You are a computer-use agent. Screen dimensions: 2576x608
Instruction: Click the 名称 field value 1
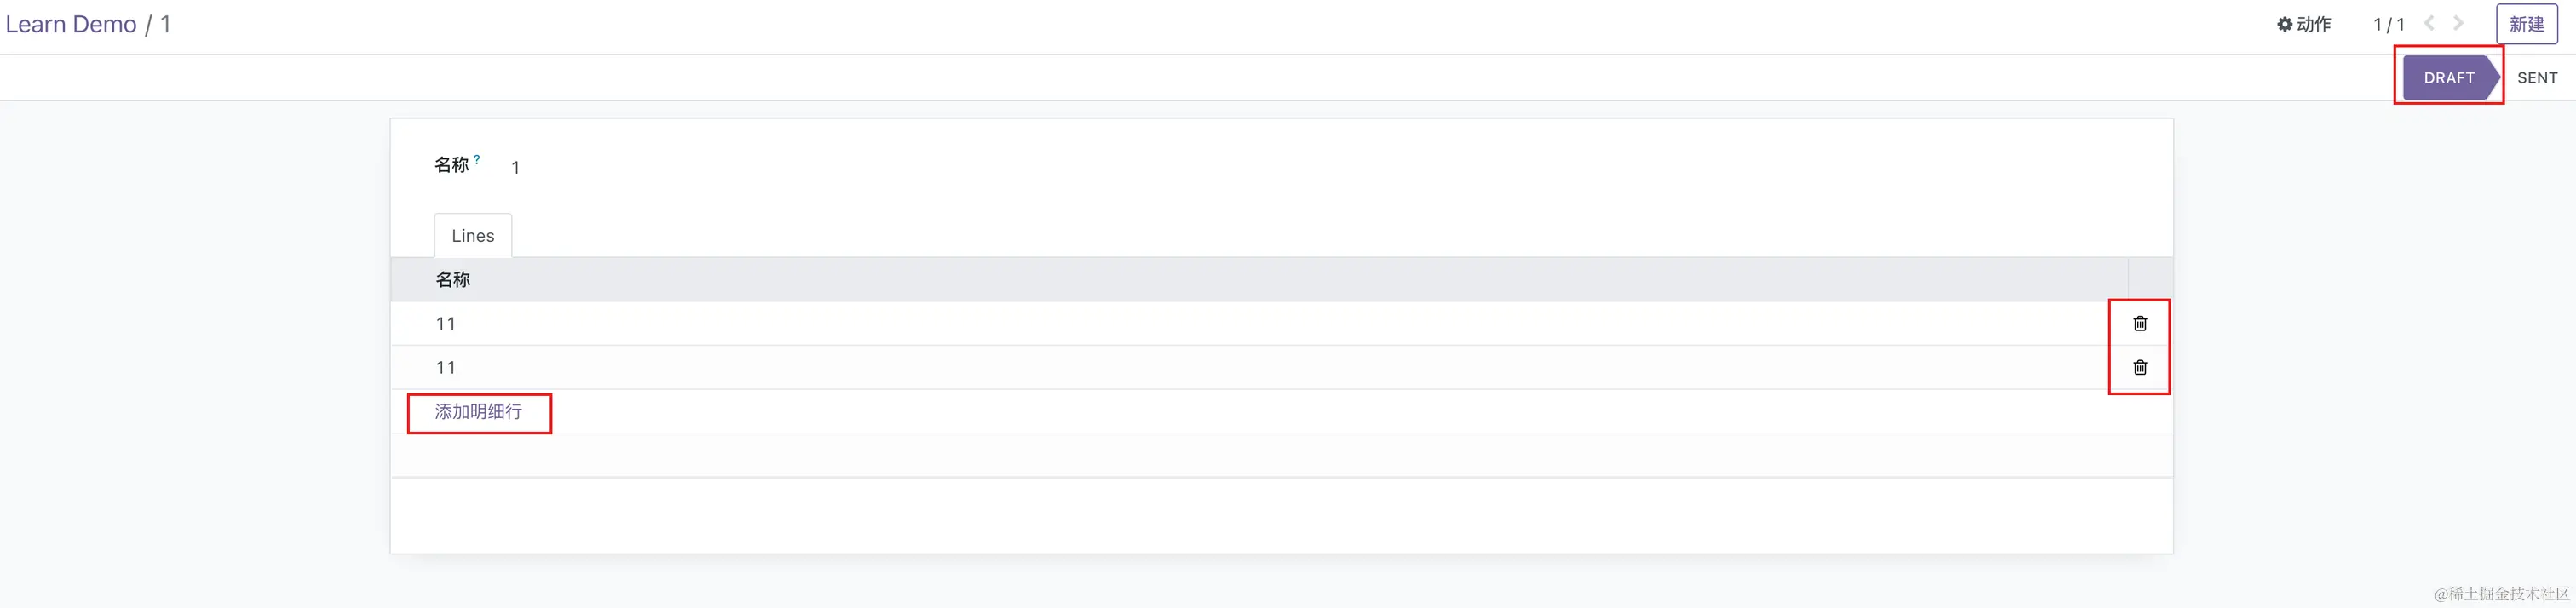[515, 167]
